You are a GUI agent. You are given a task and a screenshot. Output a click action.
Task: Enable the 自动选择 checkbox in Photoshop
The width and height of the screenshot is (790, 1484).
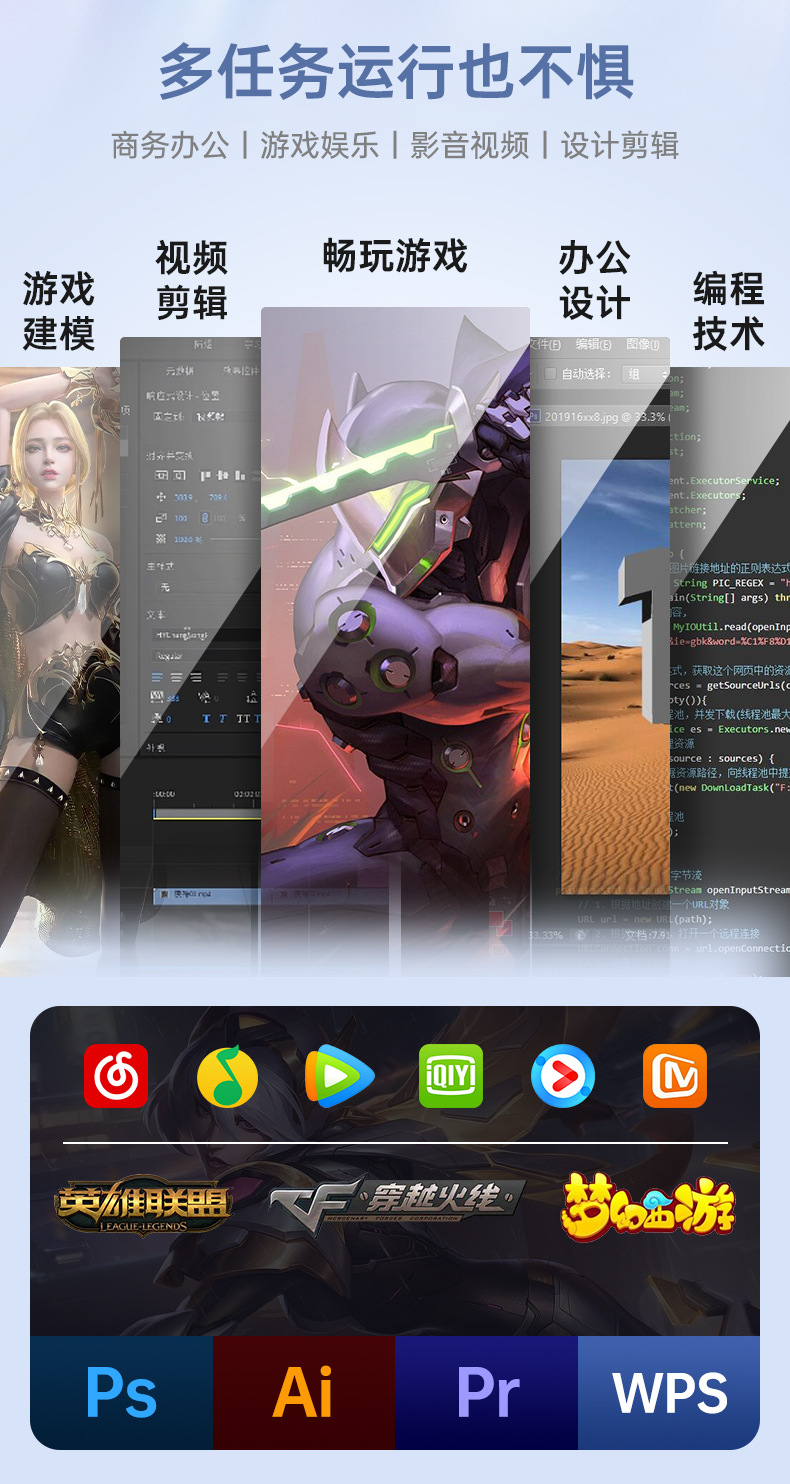tap(549, 373)
